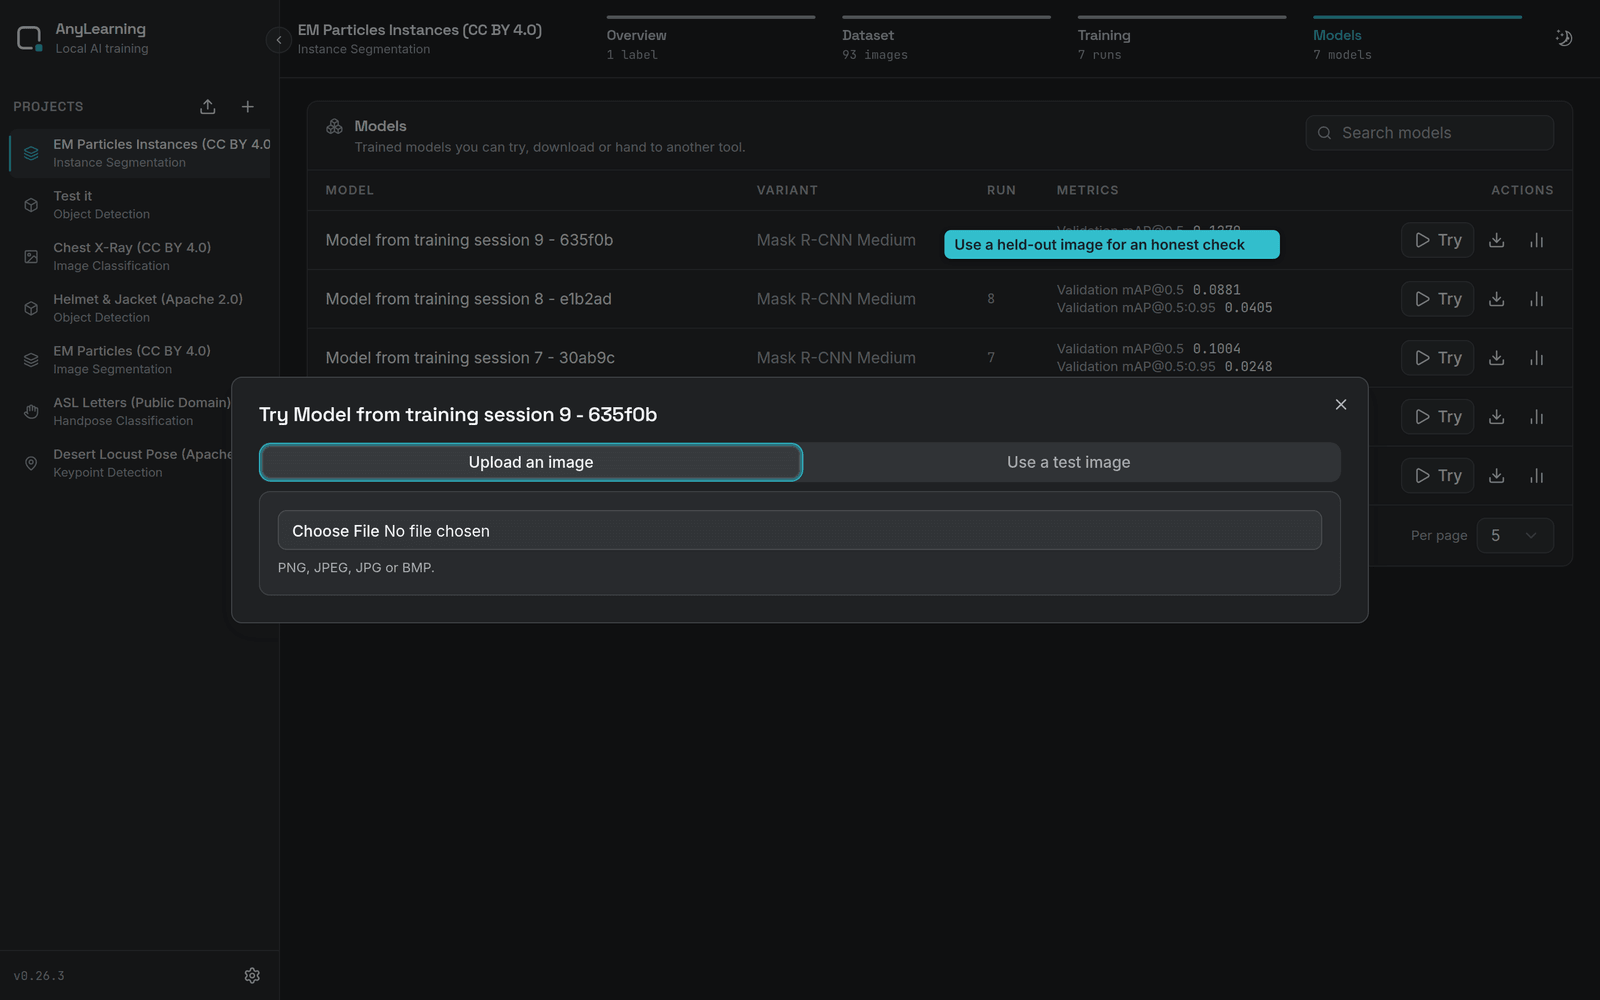
Task: Download the session 7 model
Action: (1497, 358)
